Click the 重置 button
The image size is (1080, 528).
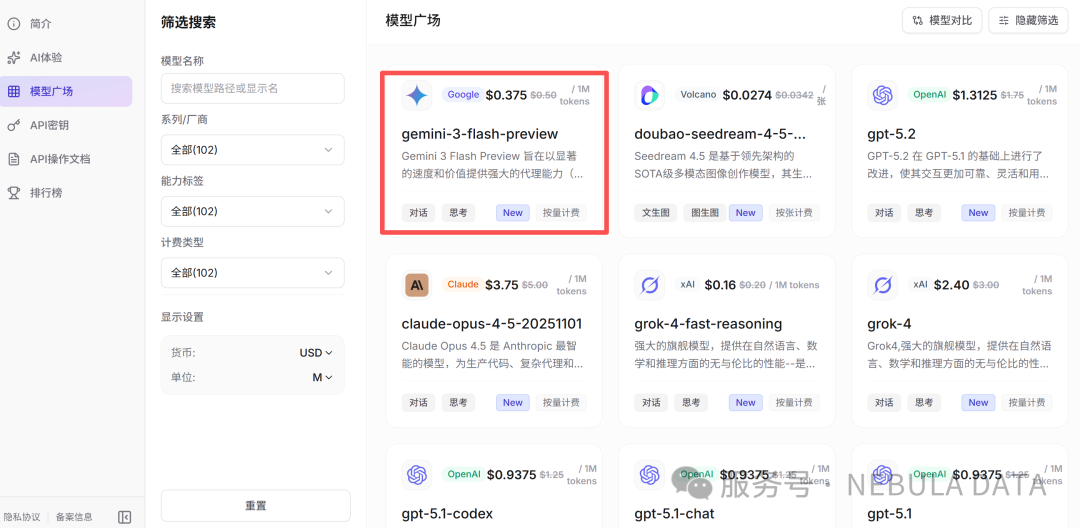pyautogui.click(x=256, y=505)
